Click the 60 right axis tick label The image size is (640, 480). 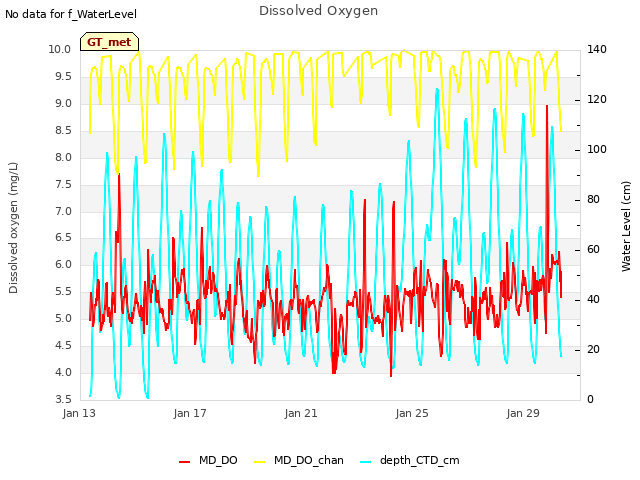tap(593, 249)
